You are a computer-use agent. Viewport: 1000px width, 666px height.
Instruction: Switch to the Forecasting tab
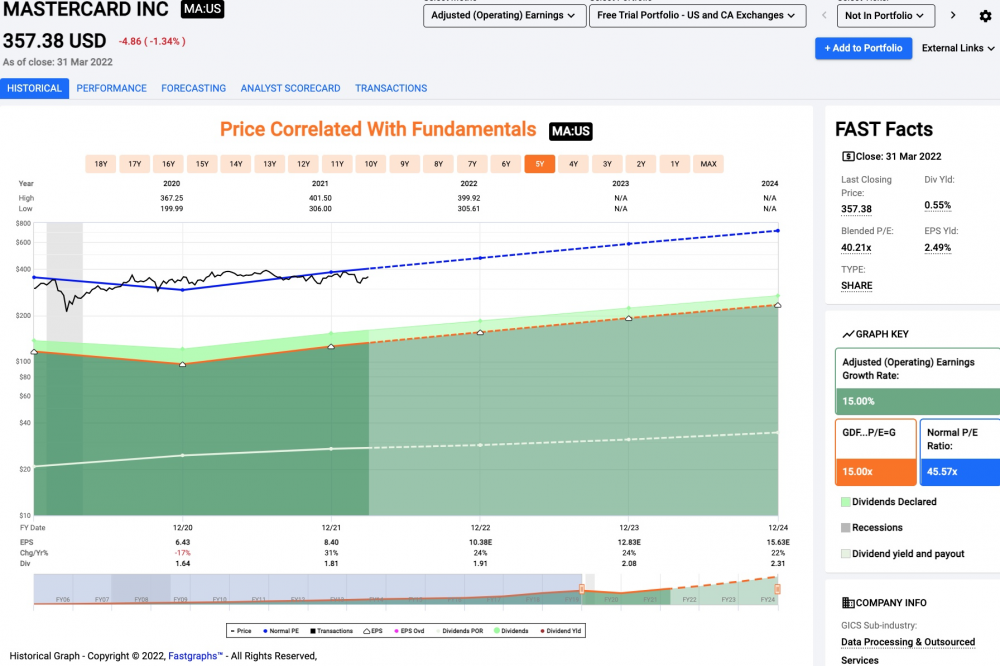coord(193,88)
